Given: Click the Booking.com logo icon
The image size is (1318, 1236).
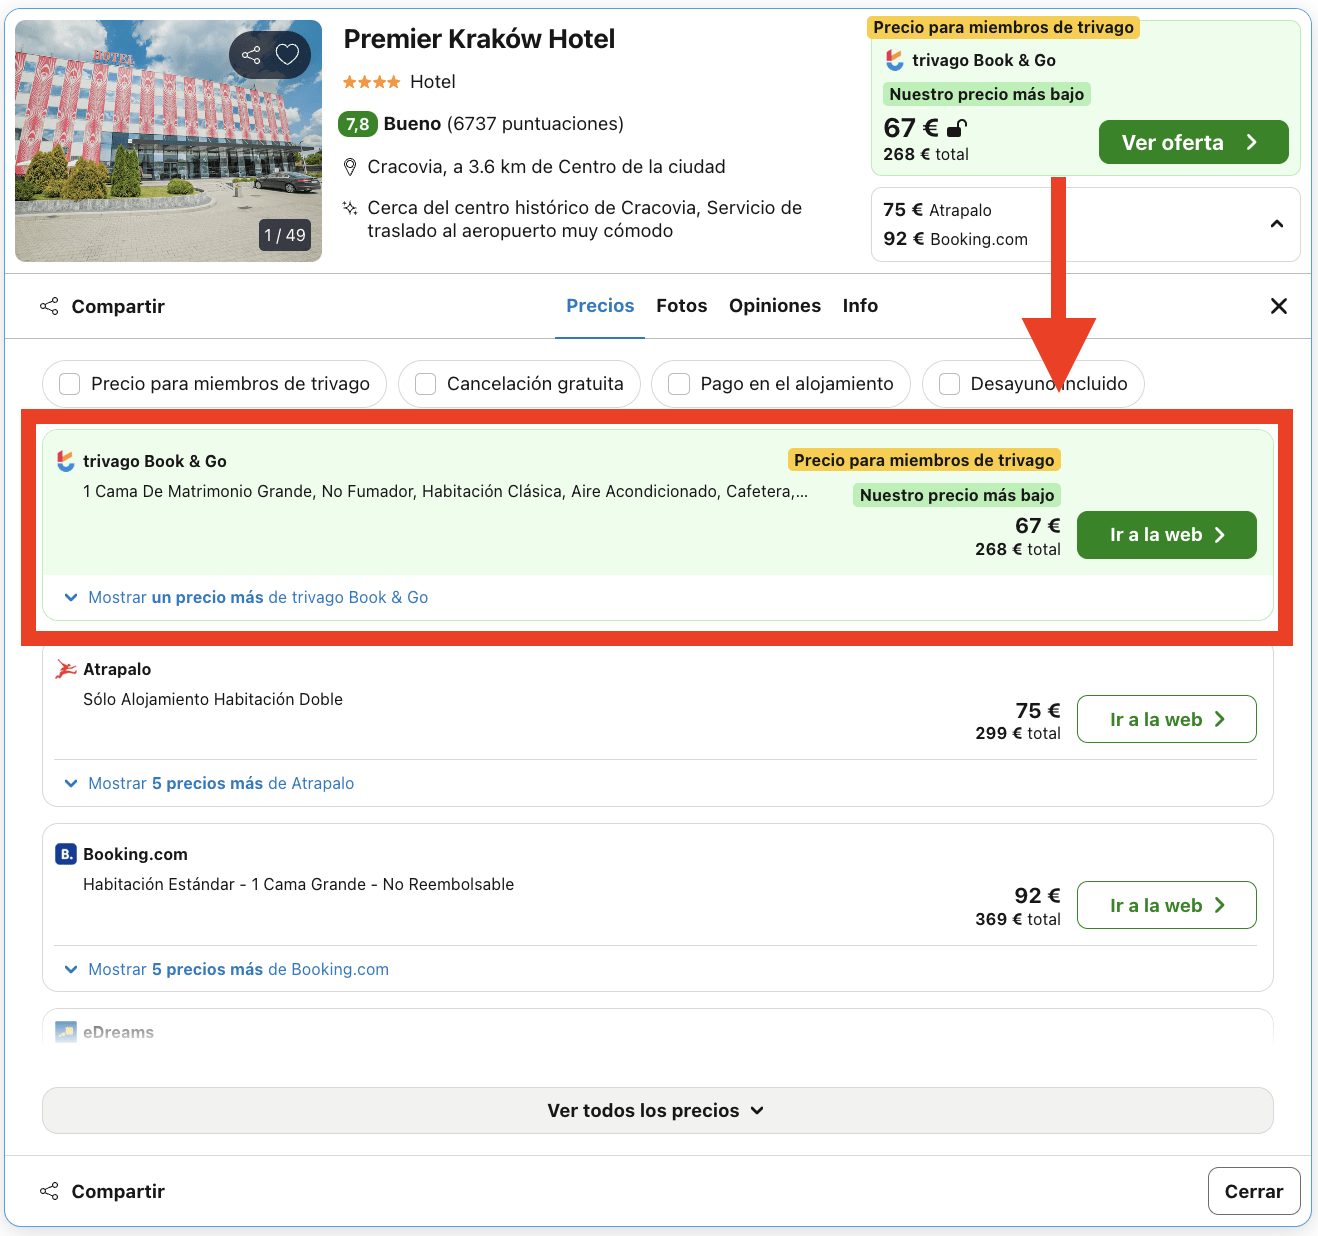Looking at the screenshot, I should 66,854.
